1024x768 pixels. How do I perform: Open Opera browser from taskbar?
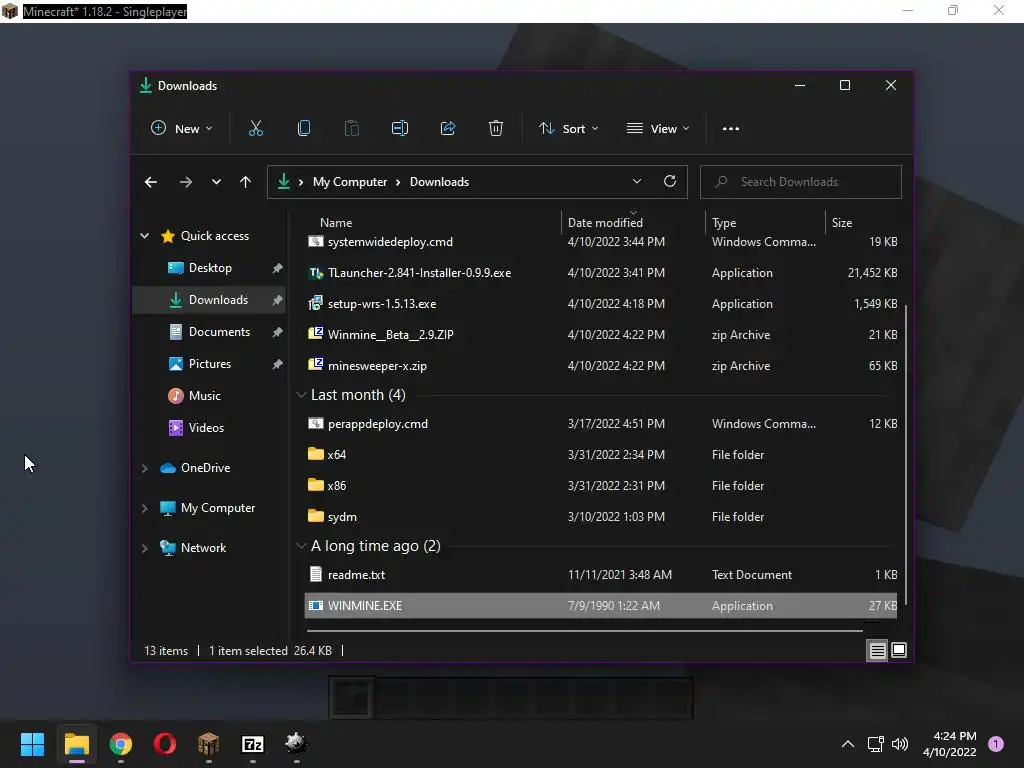[x=165, y=744]
